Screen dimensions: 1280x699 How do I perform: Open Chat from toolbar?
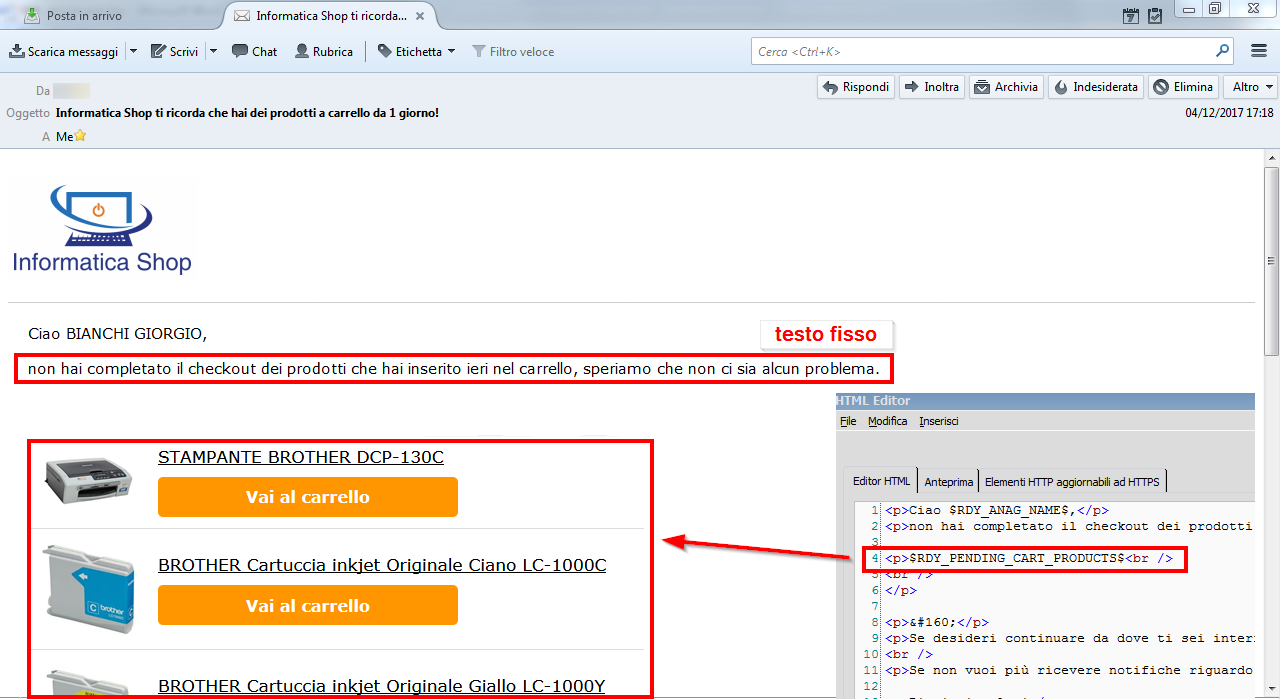[x=254, y=51]
